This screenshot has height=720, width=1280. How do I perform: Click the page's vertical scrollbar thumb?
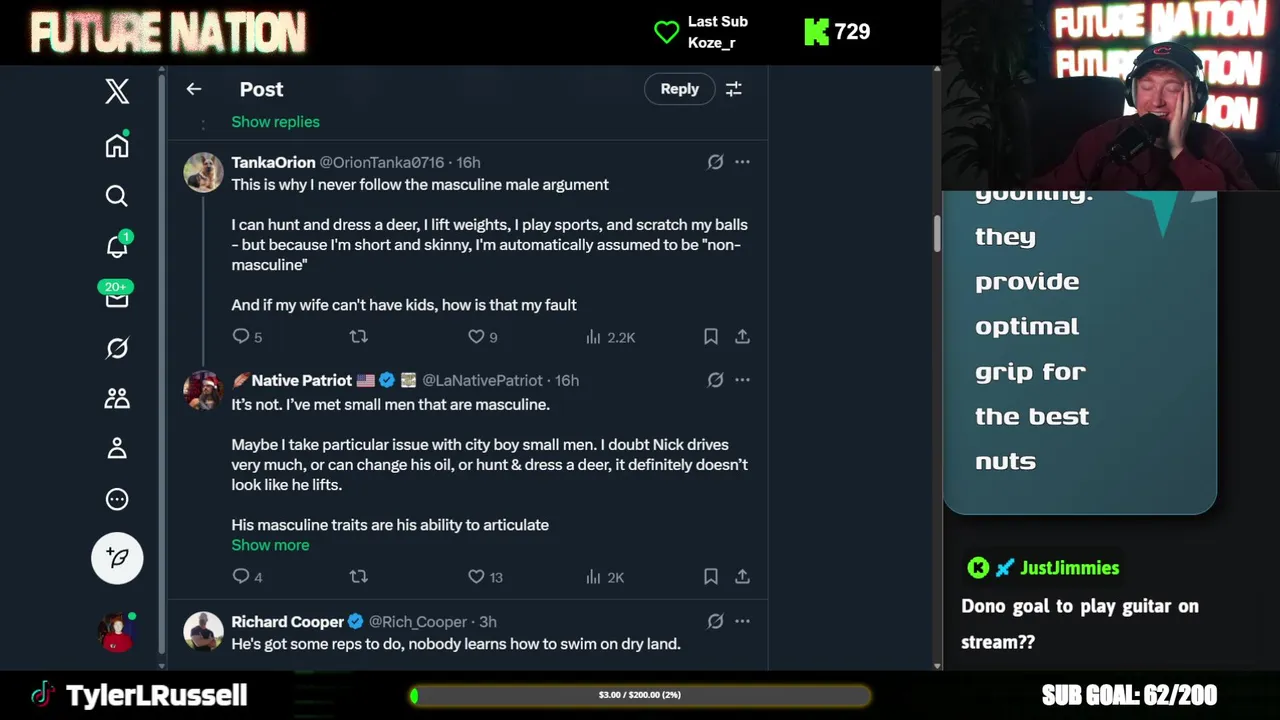(937, 232)
